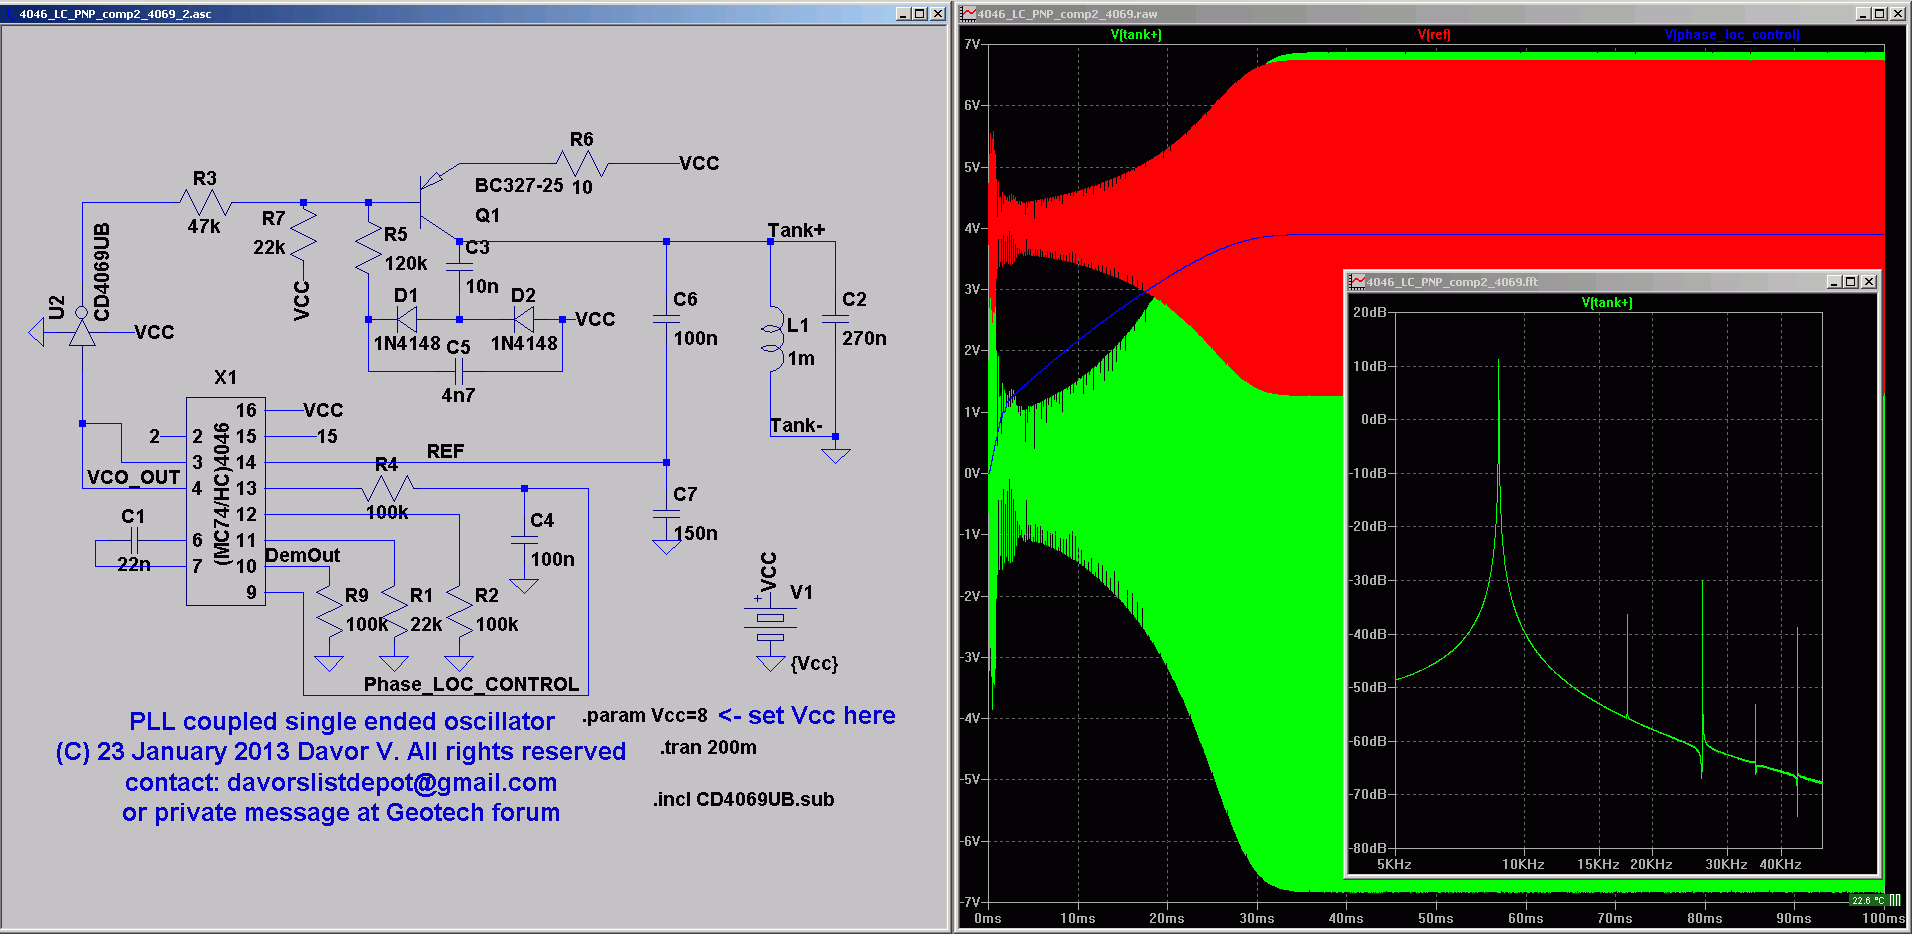This screenshot has width=1912, height=934.
Task: Click the 'PLL coupled single ended oscillator' comment
Action: (x=341, y=722)
